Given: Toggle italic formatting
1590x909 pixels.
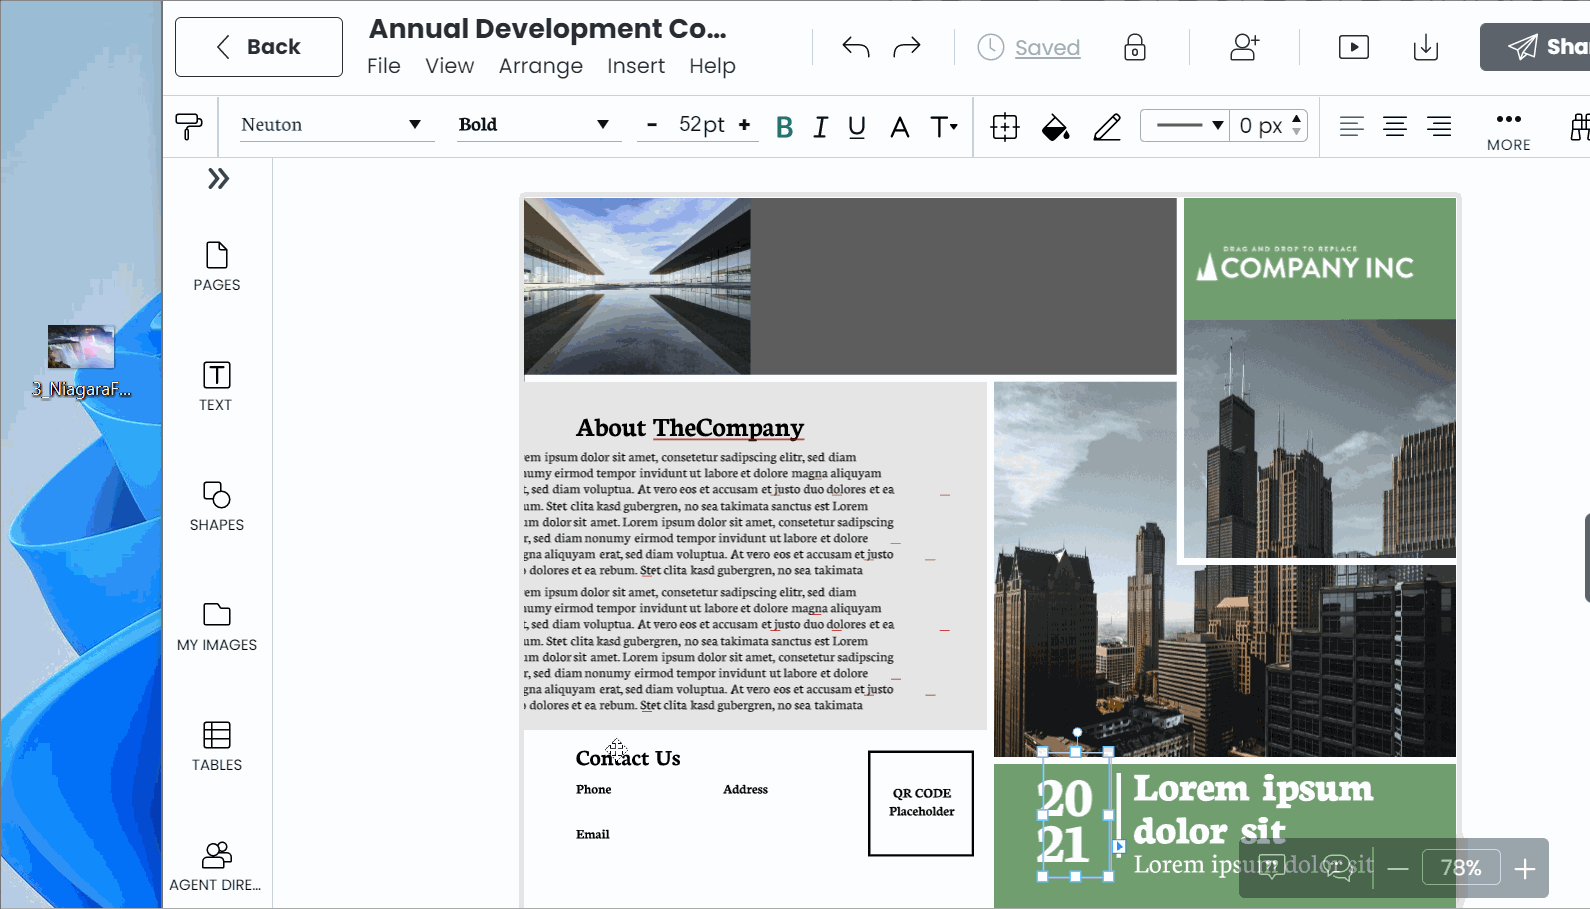Looking at the screenshot, I should point(820,127).
